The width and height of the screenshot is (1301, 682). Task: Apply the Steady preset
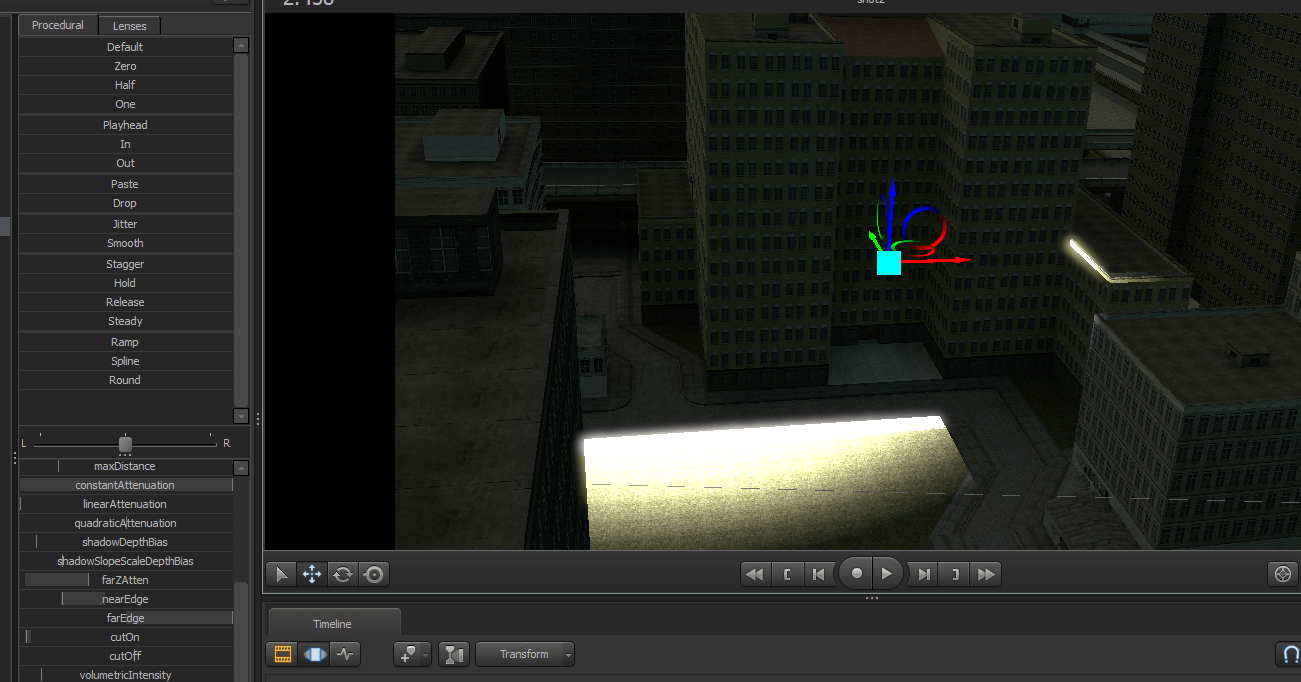(125, 321)
